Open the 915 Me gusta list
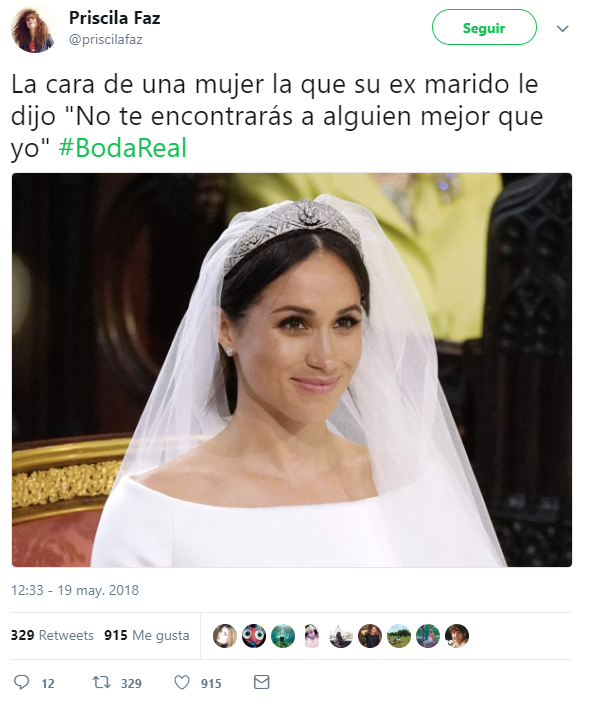The image size is (609, 710). point(146,635)
